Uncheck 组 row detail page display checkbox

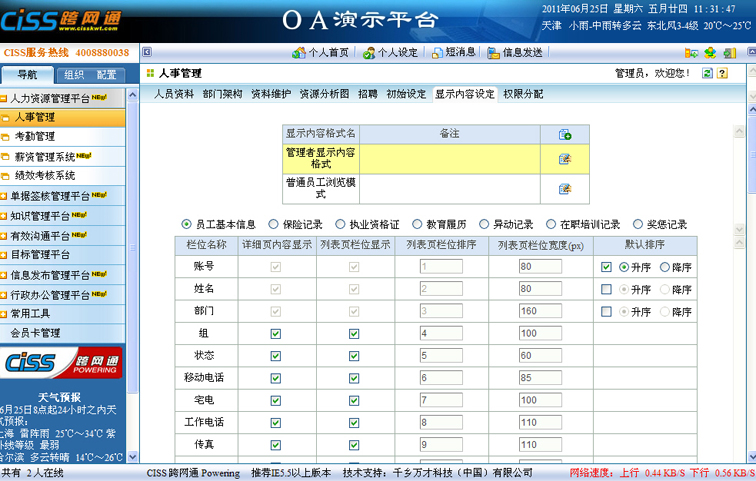276,334
